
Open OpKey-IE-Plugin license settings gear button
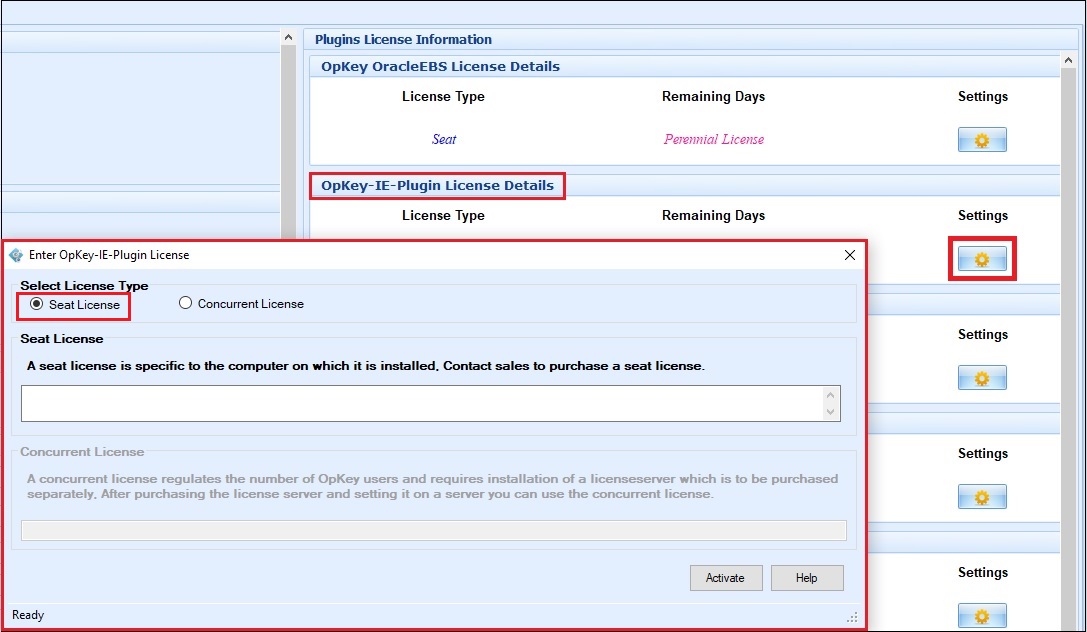coord(982,259)
